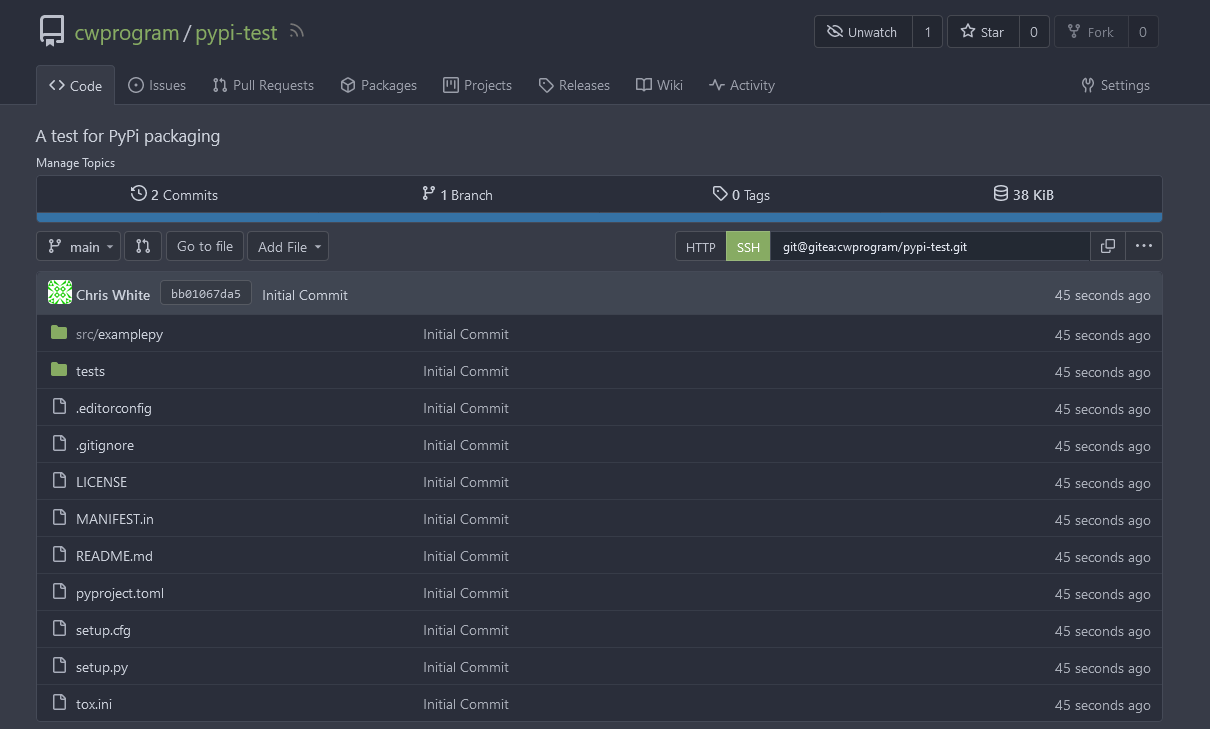Open the Add File dropdown
Screen dimensions: 1210x729
[x=288, y=246]
